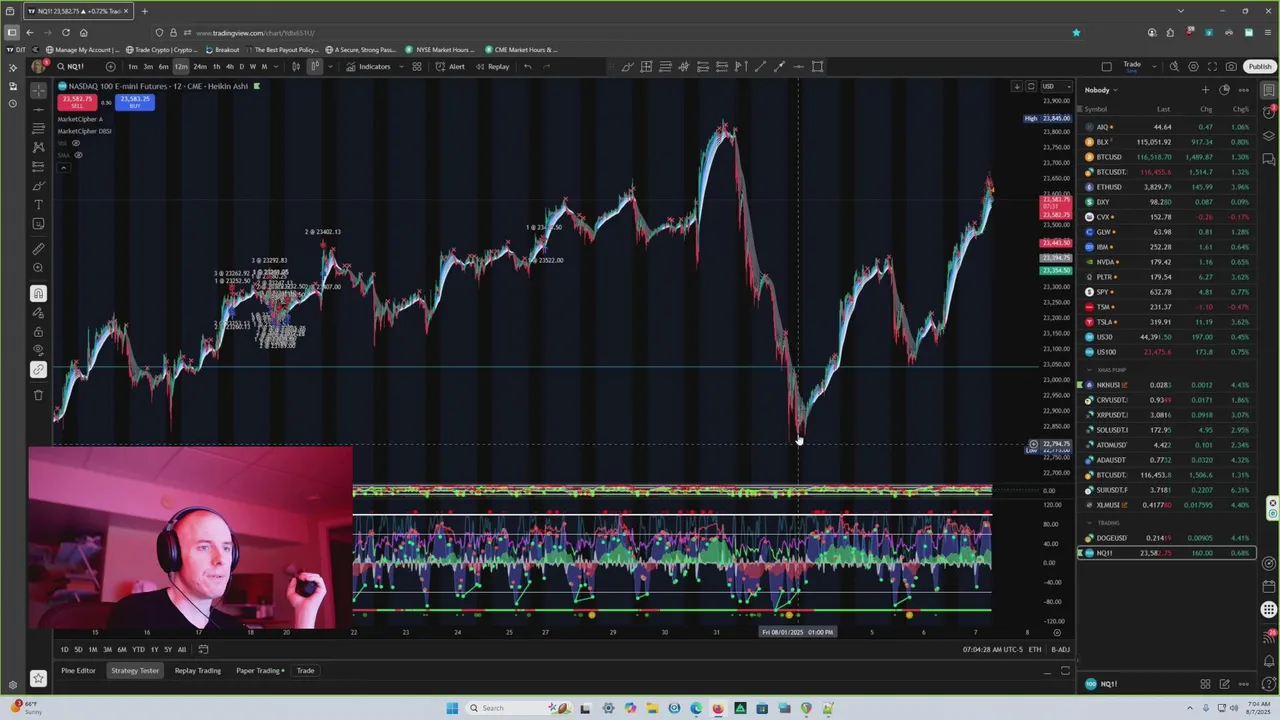Select chart layout square icon
The image size is (1280, 720).
[1106, 67]
